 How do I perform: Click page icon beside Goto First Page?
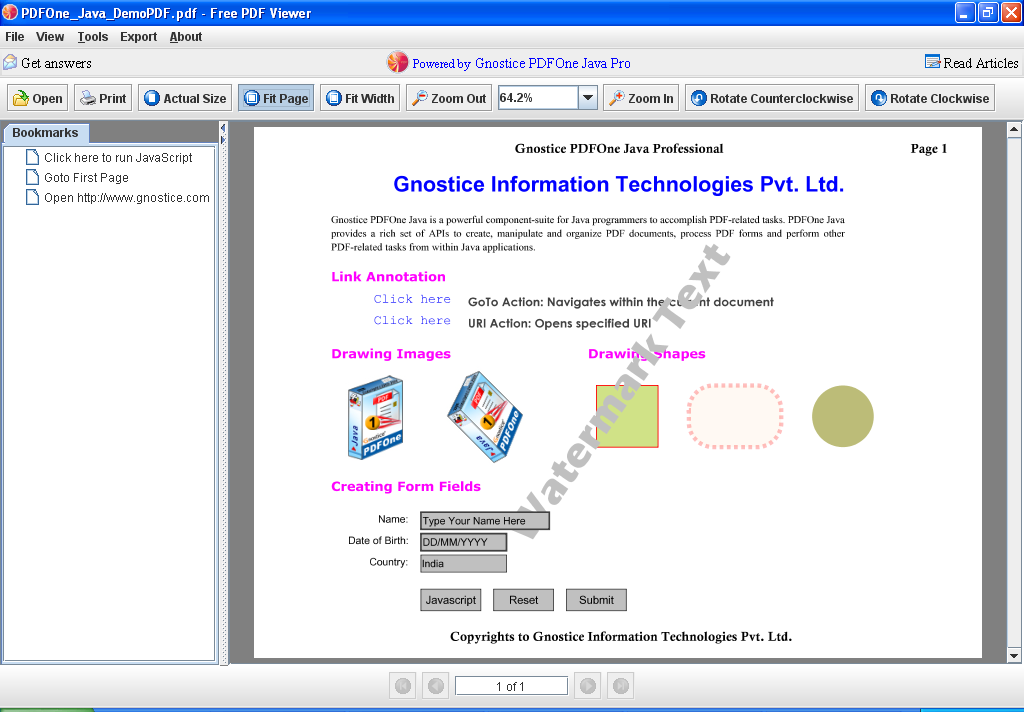tap(32, 177)
